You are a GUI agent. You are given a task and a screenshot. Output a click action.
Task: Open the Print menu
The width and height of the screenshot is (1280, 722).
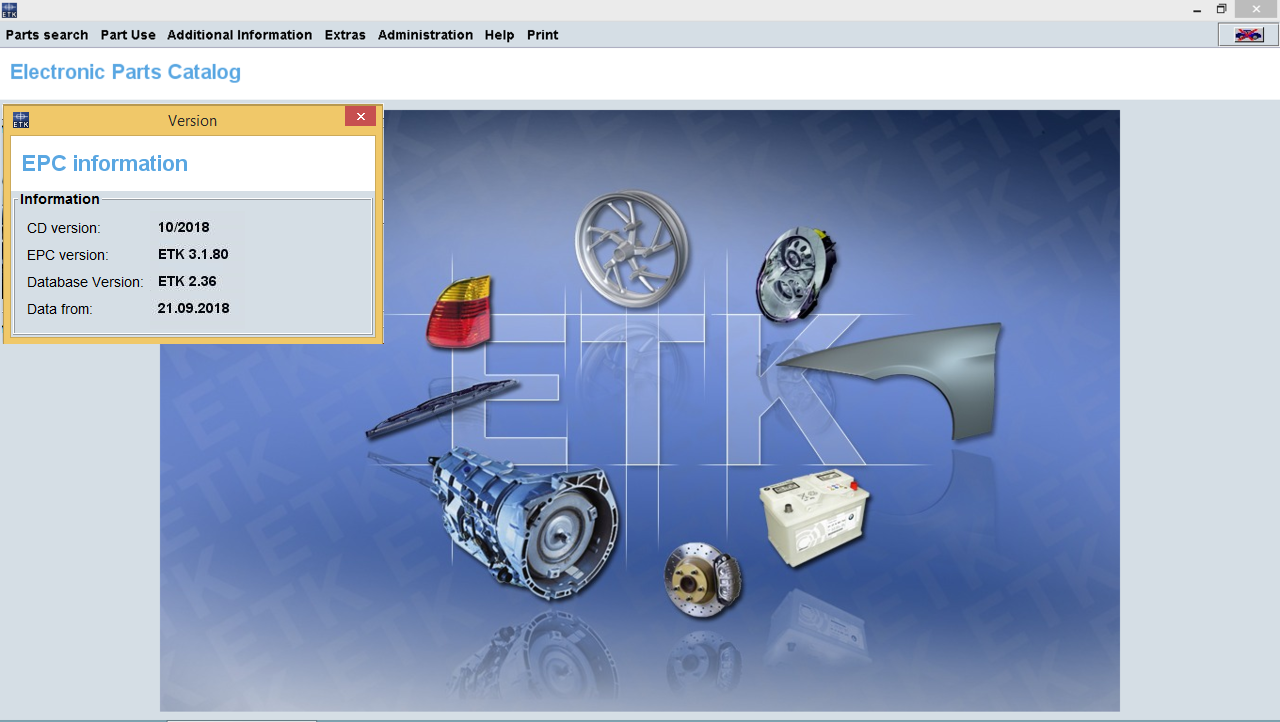(543, 35)
